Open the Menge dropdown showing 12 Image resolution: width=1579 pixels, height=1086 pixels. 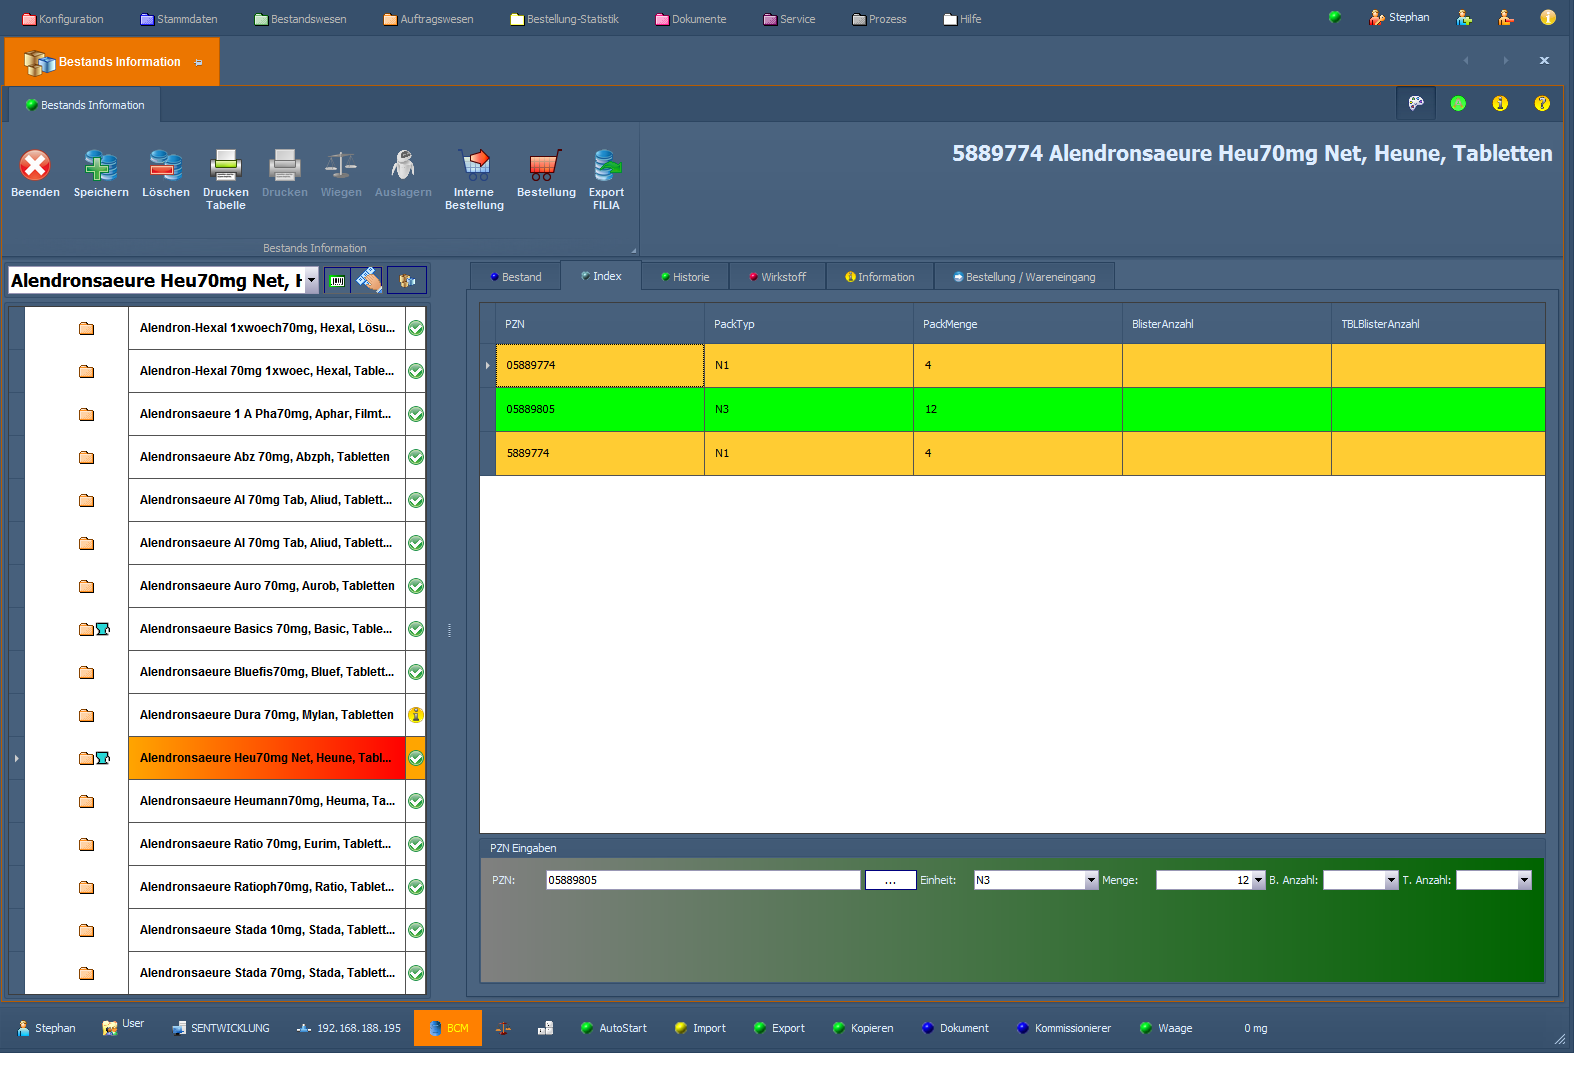click(x=1258, y=880)
